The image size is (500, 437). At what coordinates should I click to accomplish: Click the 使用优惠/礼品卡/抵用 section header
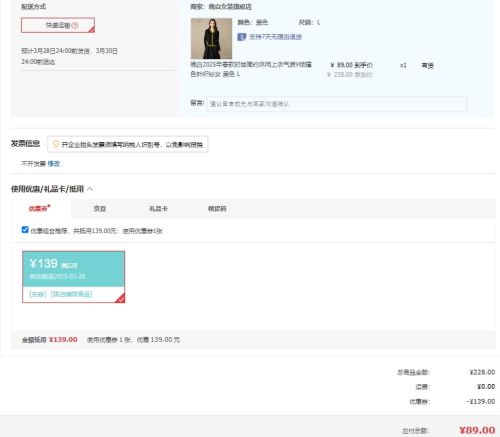(47, 189)
